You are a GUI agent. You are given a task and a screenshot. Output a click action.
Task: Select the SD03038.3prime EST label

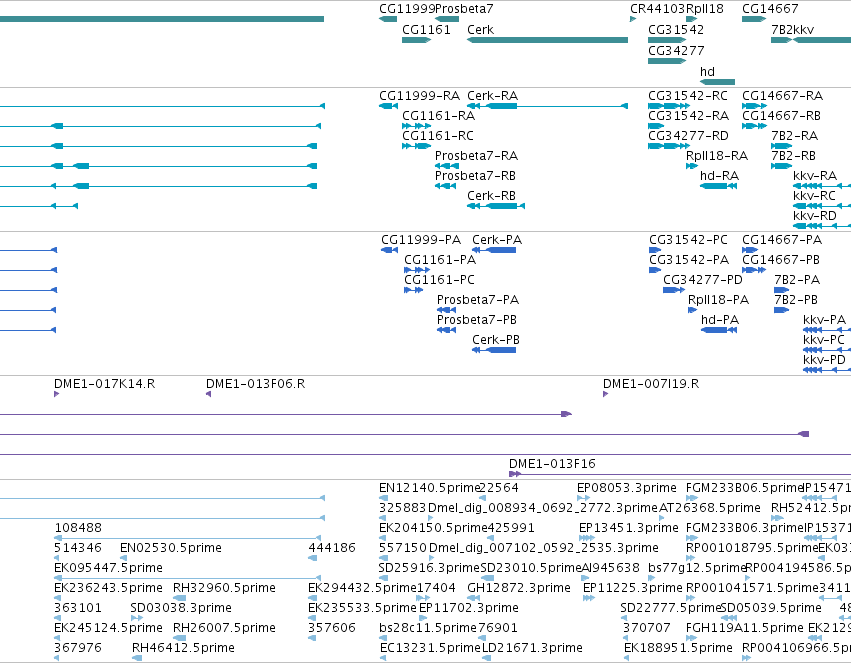[x=181, y=608]
